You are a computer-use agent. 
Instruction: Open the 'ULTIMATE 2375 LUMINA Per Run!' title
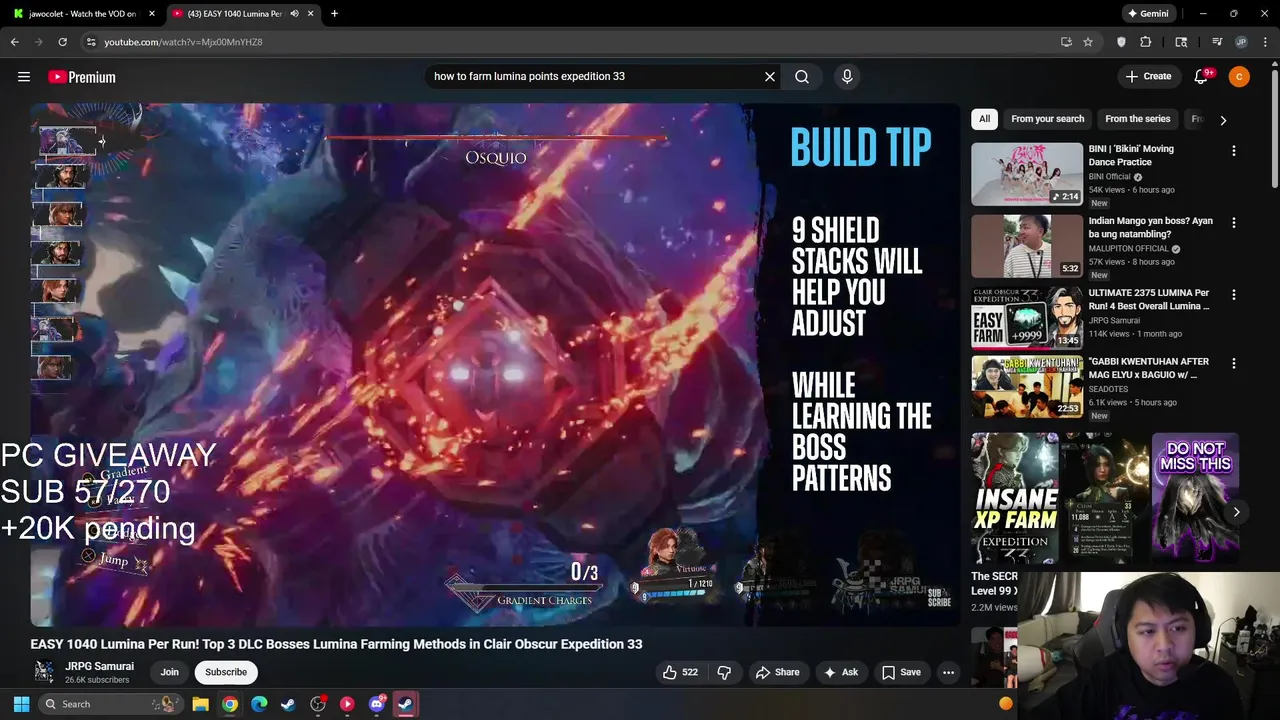(1149, 299)
